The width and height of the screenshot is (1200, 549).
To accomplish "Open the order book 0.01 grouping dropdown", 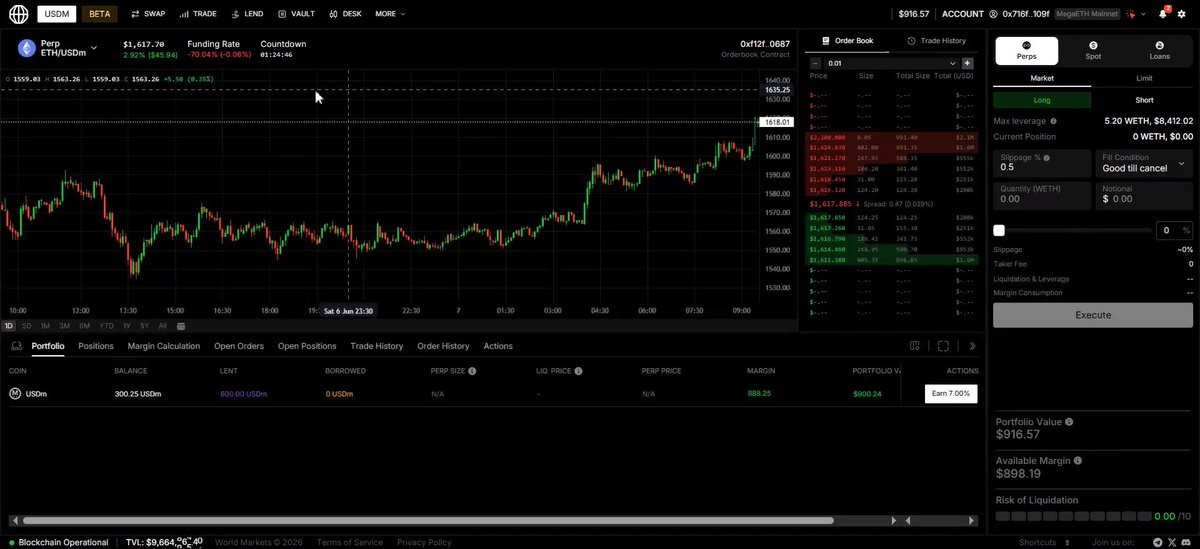I will 891,63.
